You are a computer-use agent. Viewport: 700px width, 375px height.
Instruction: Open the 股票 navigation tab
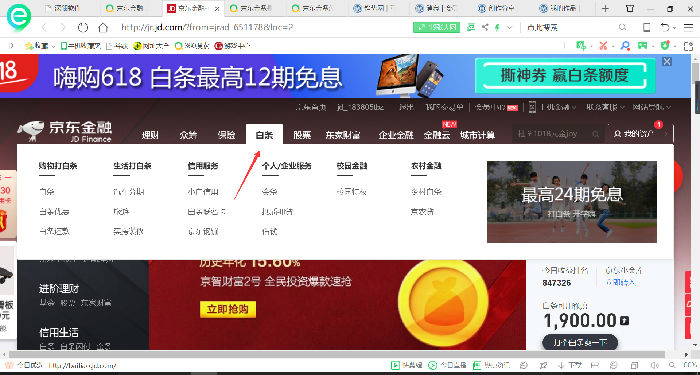pos(302,135)
